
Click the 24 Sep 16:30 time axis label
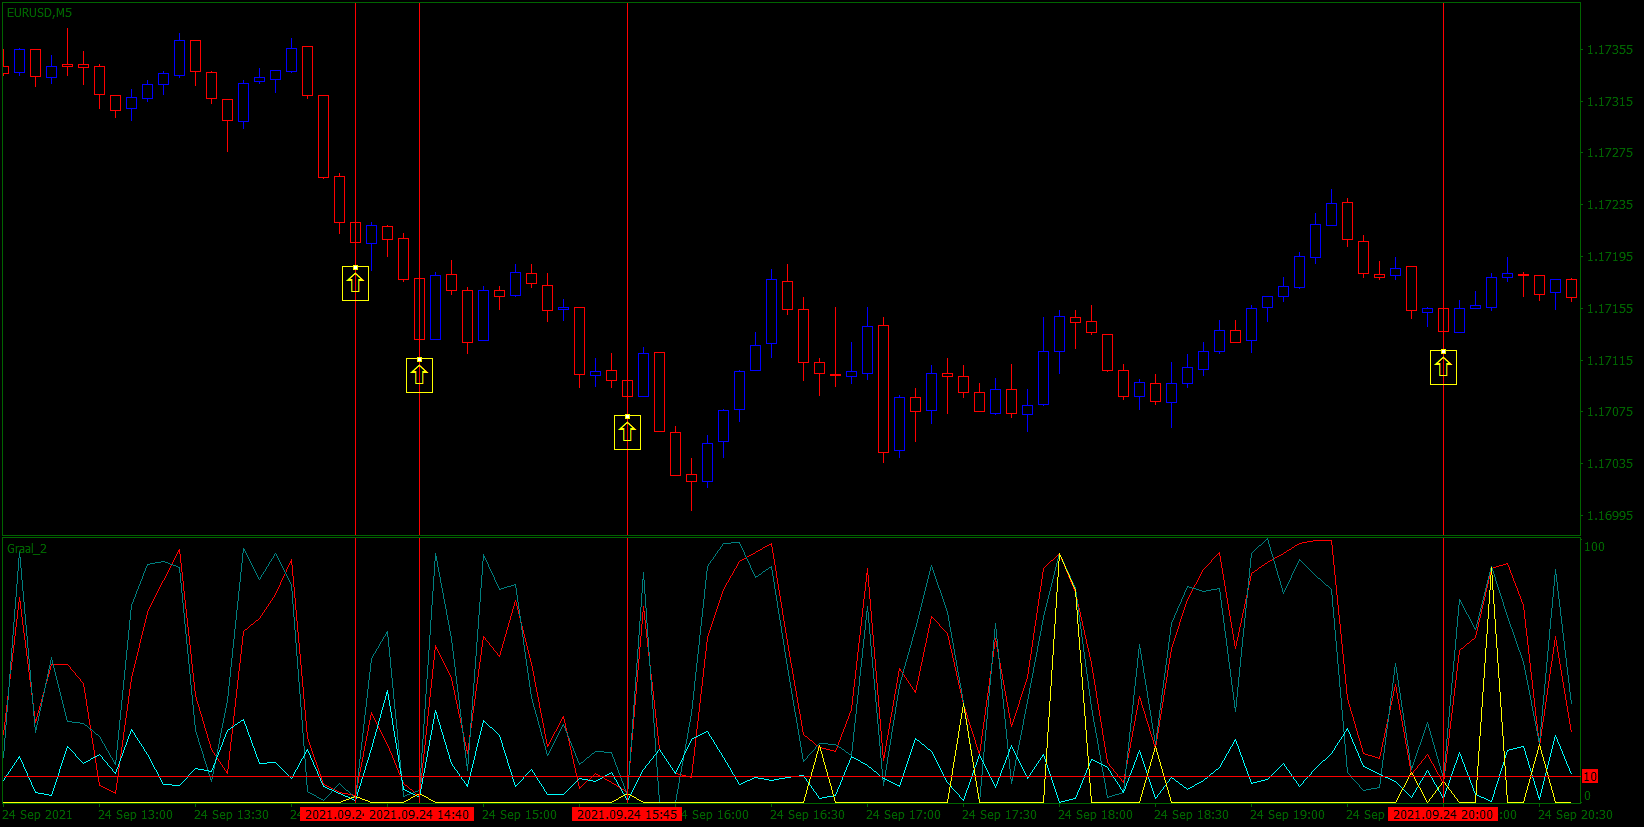[x=807, y=815]
